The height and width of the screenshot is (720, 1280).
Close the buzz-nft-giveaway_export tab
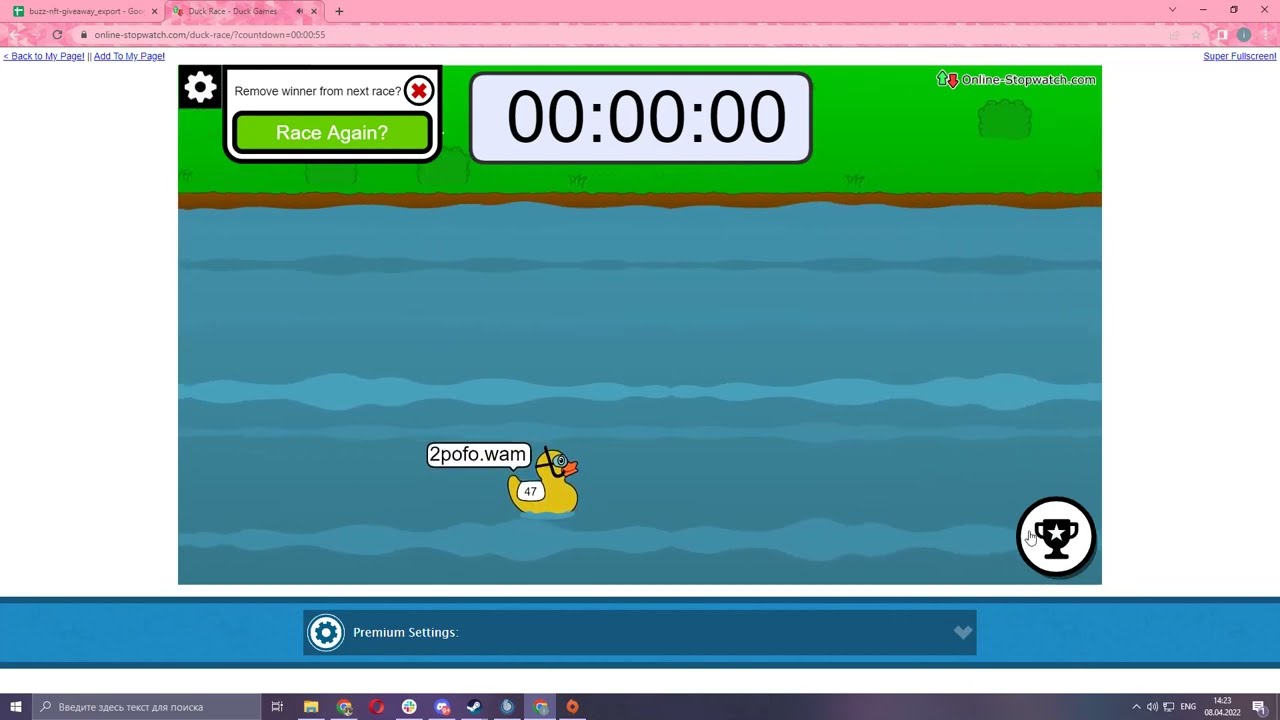(x=154, y=11)
